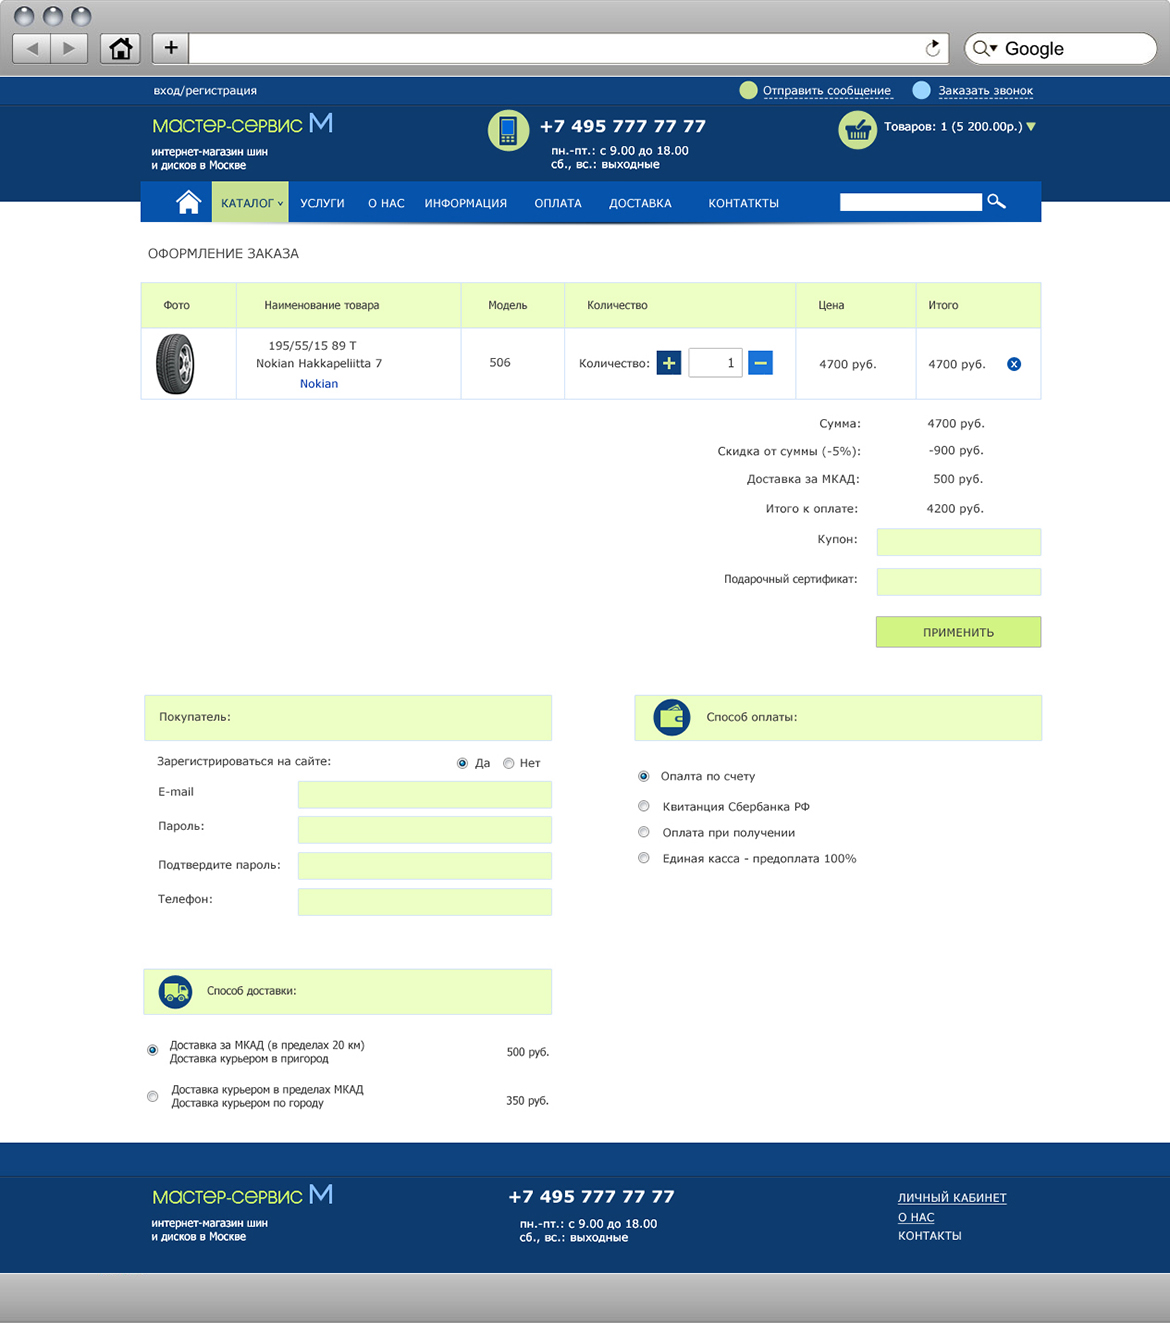Click the shopping basket icon
This screenshot has width=1170, height=1323.
tap(857, 129)
